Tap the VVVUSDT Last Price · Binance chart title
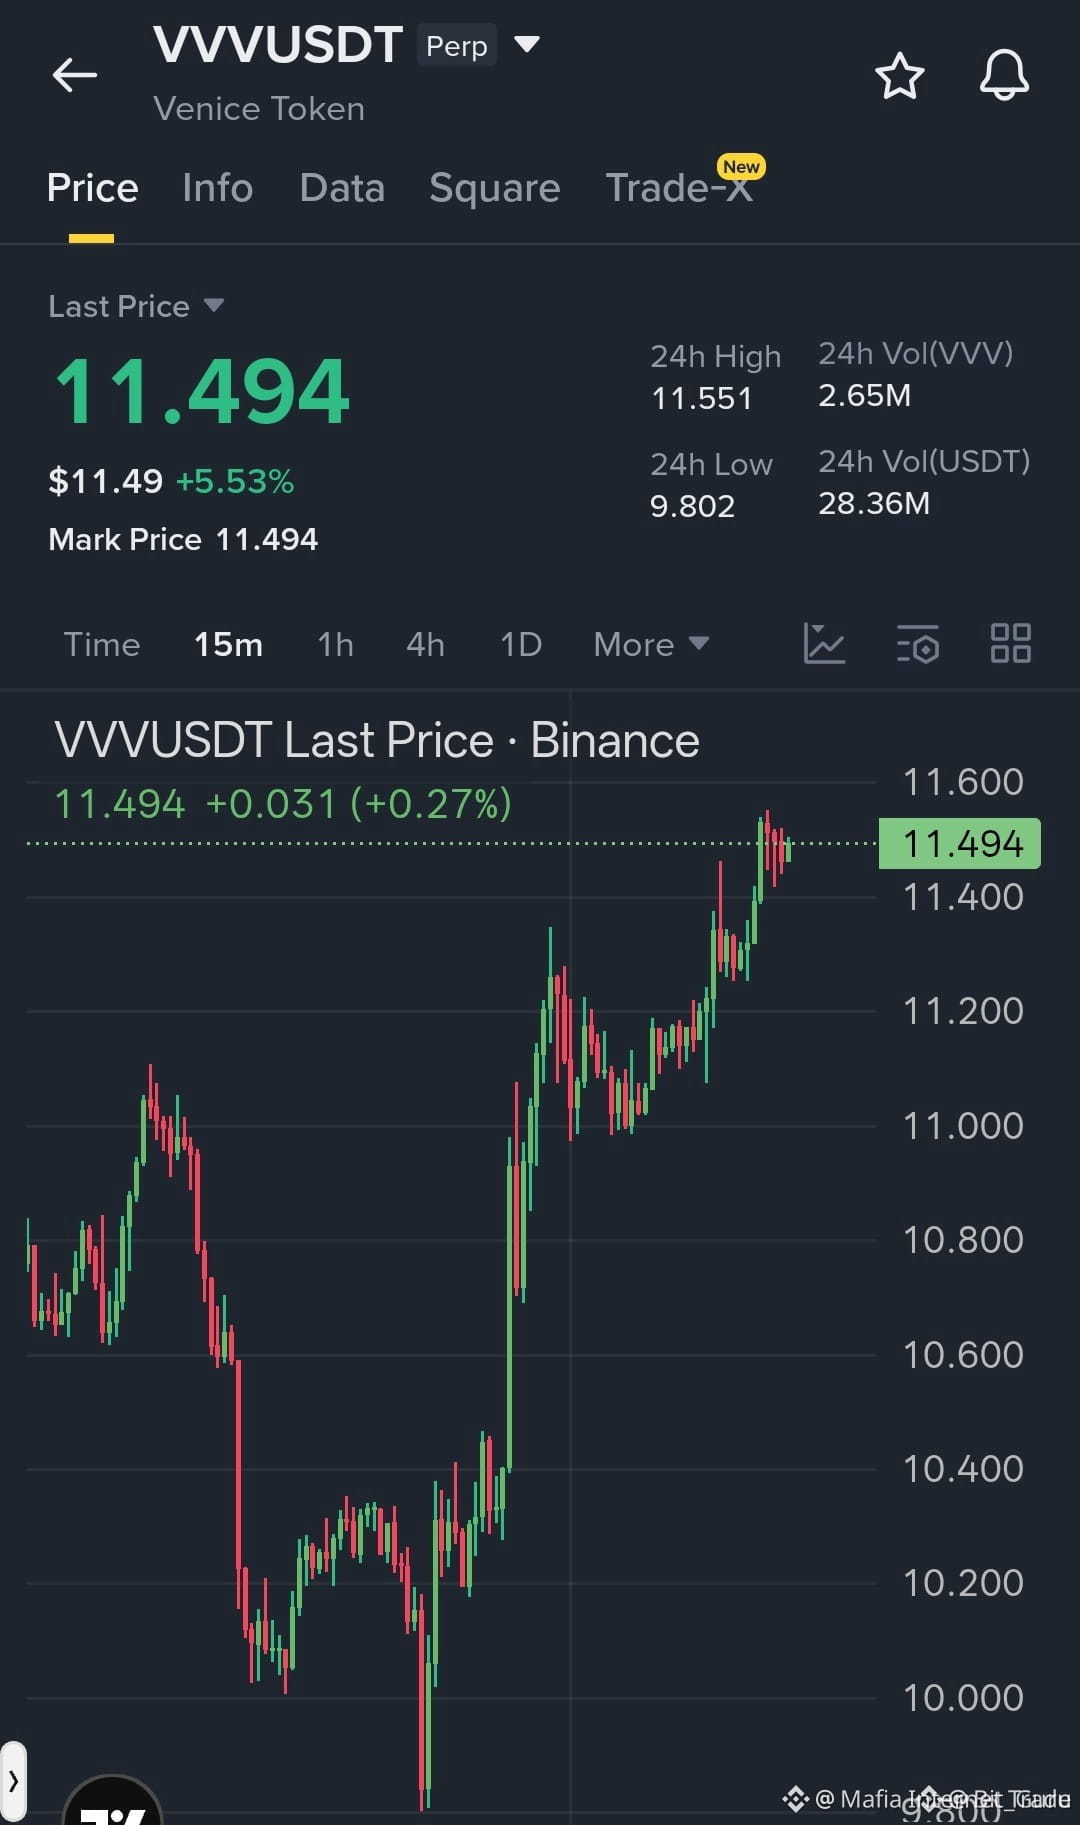1080x1825 pixels. 377,740
